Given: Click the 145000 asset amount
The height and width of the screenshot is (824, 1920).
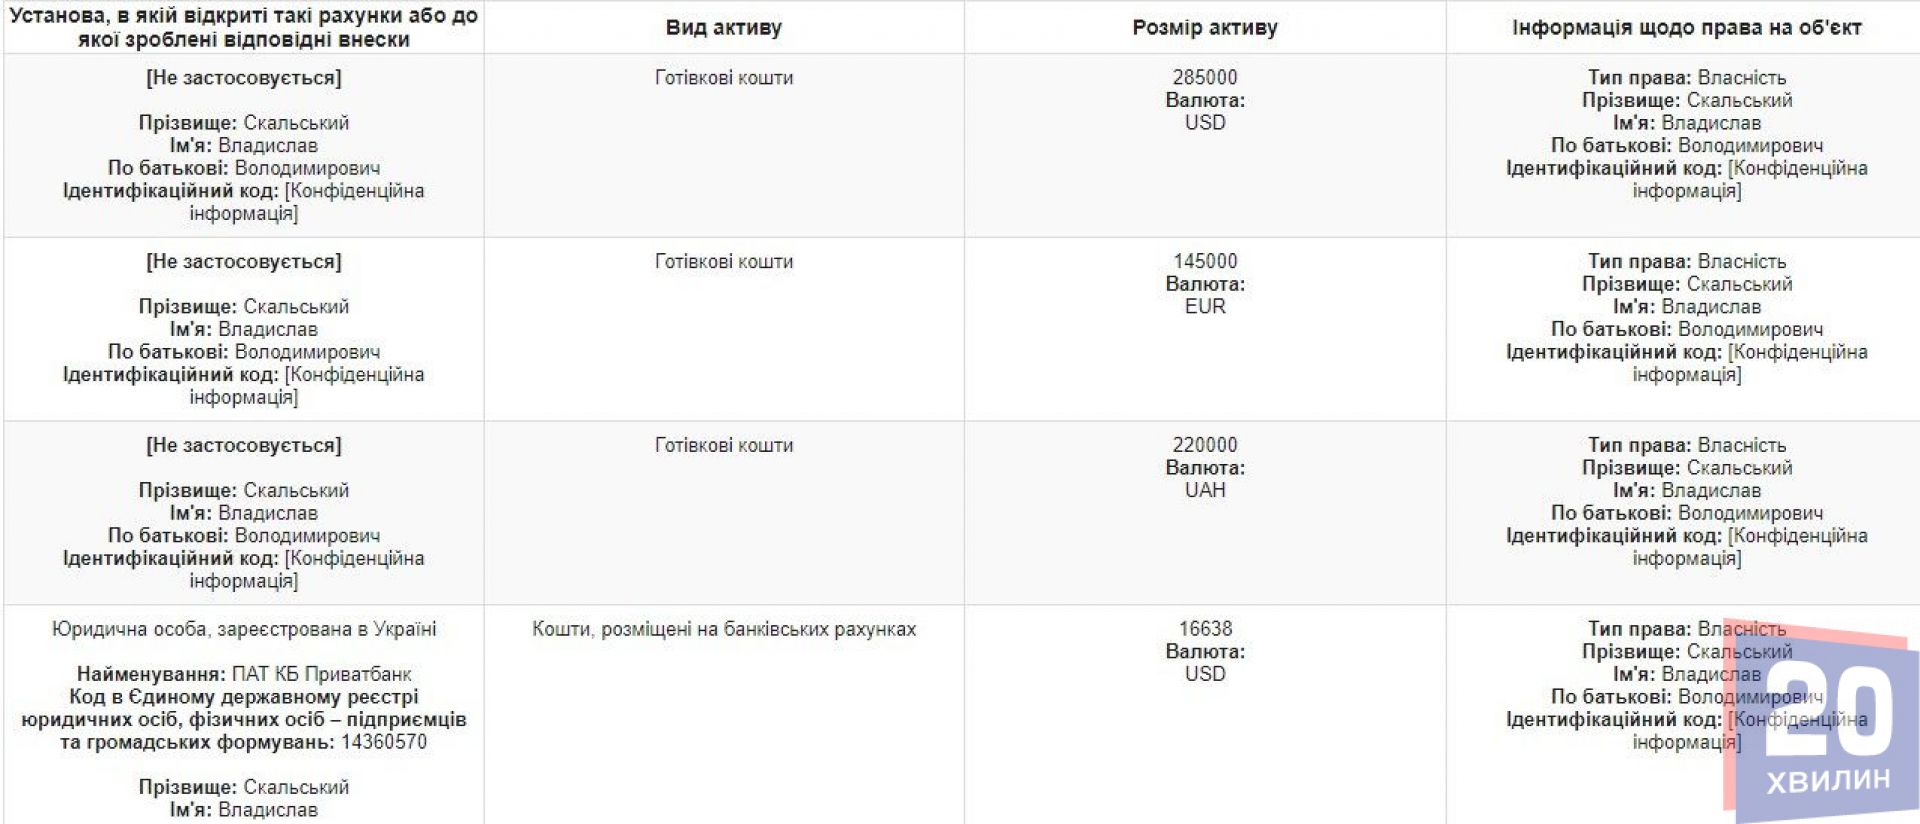Looking at the screenshot, I should 1204,261.
